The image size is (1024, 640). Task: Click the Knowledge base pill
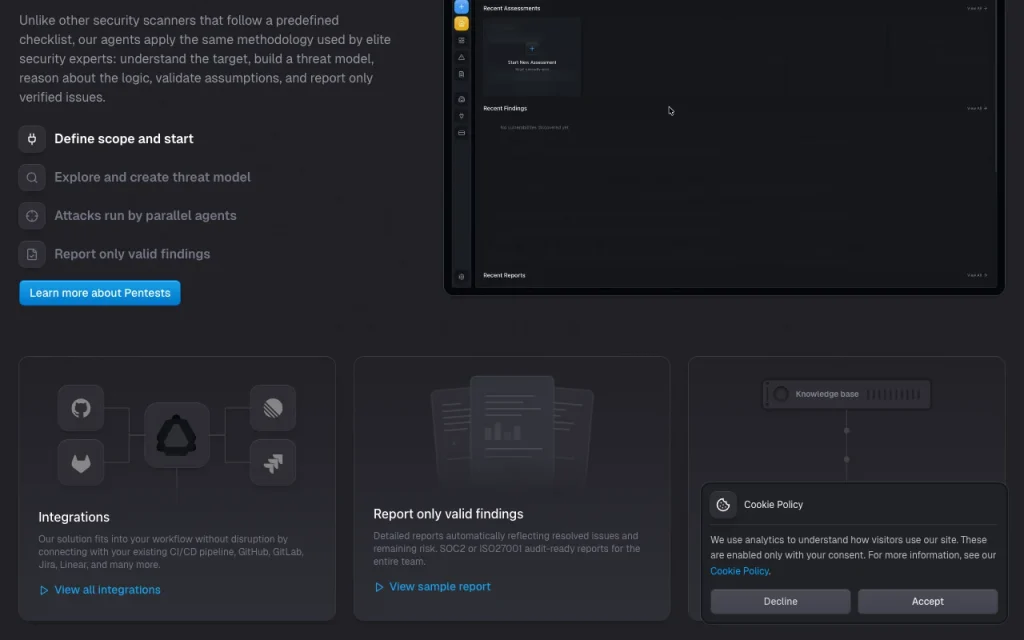[847, 394]
